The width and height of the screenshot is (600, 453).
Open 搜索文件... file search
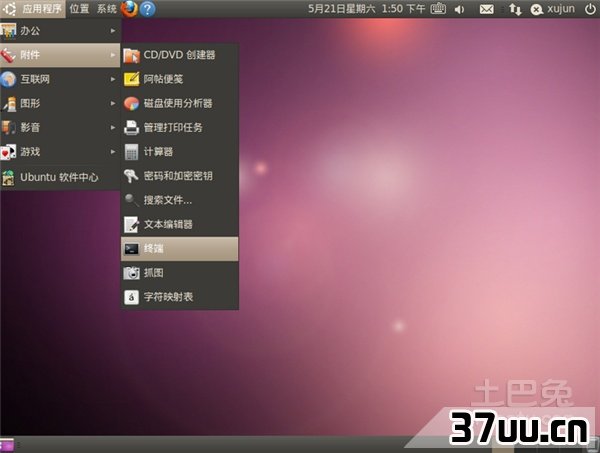179,200
